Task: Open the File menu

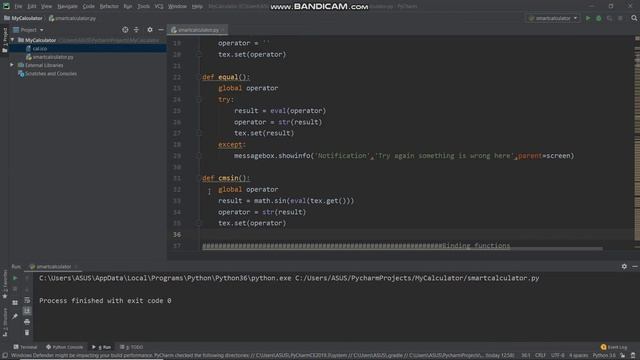Action: [x=18, y=6]
